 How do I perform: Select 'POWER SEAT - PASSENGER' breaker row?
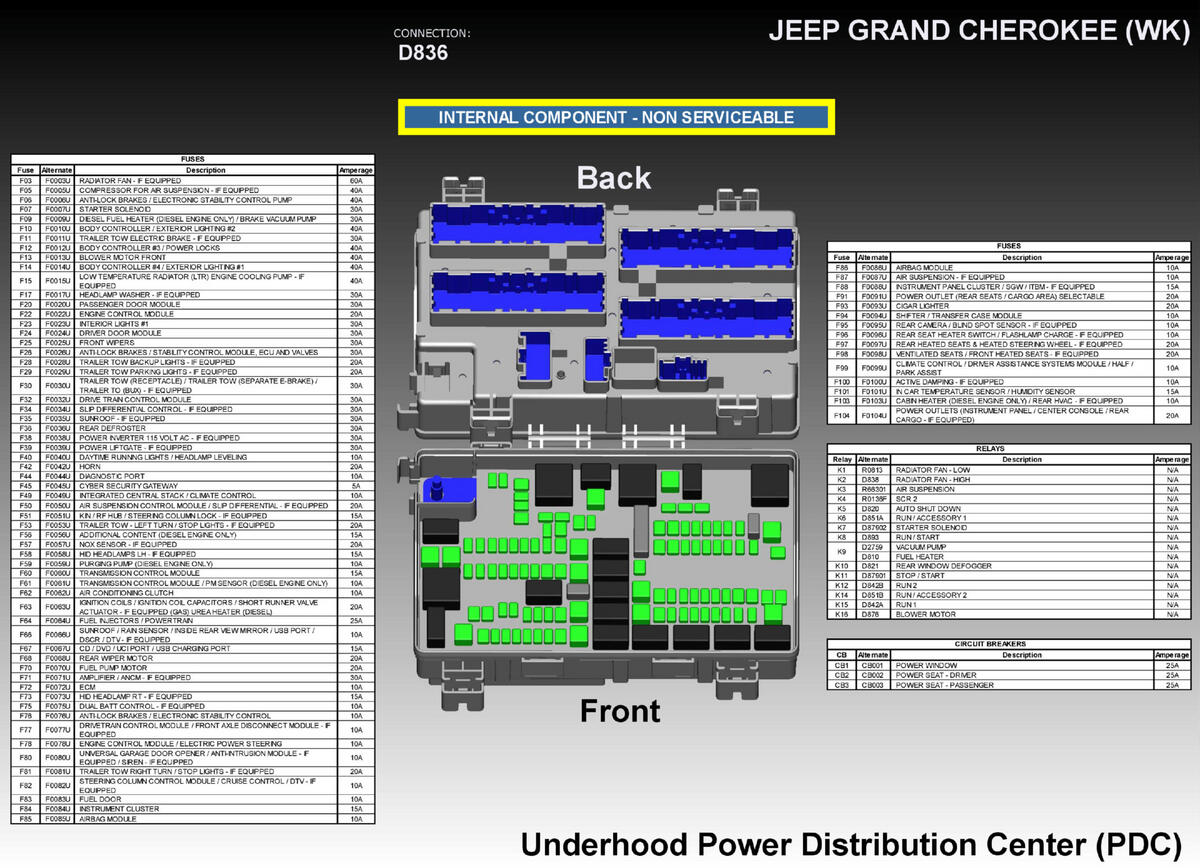coord(1009,685)
